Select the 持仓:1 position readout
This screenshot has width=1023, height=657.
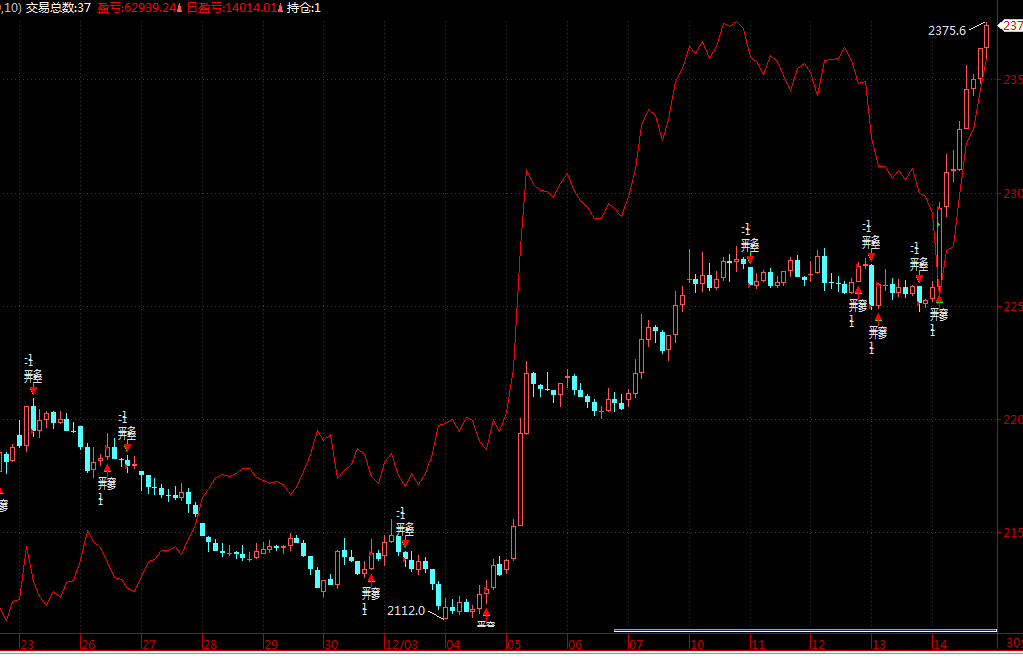[x=303, y=8]
